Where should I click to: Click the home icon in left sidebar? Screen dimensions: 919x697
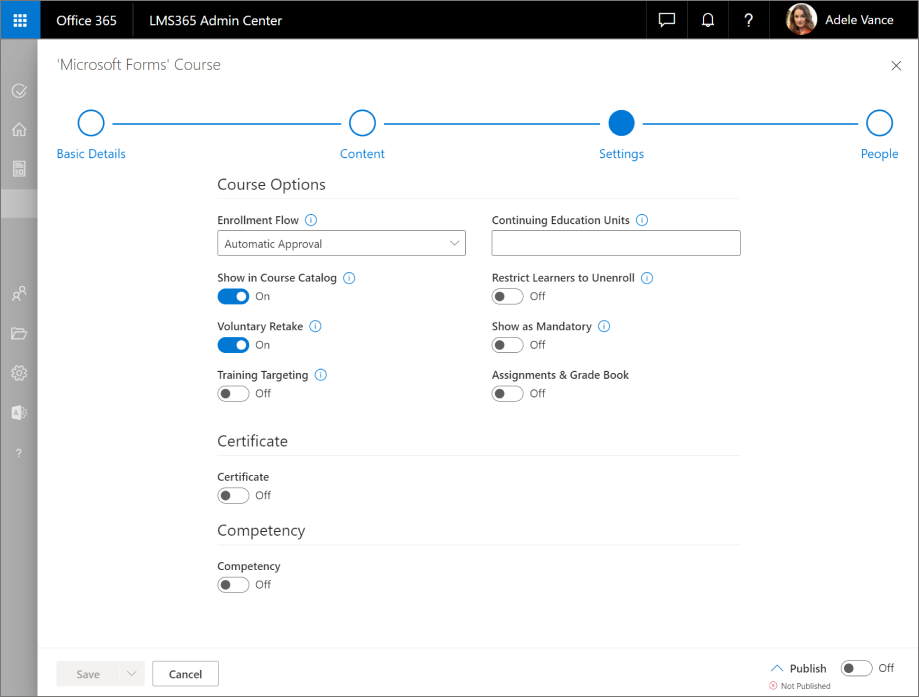[x=19, y=130]
